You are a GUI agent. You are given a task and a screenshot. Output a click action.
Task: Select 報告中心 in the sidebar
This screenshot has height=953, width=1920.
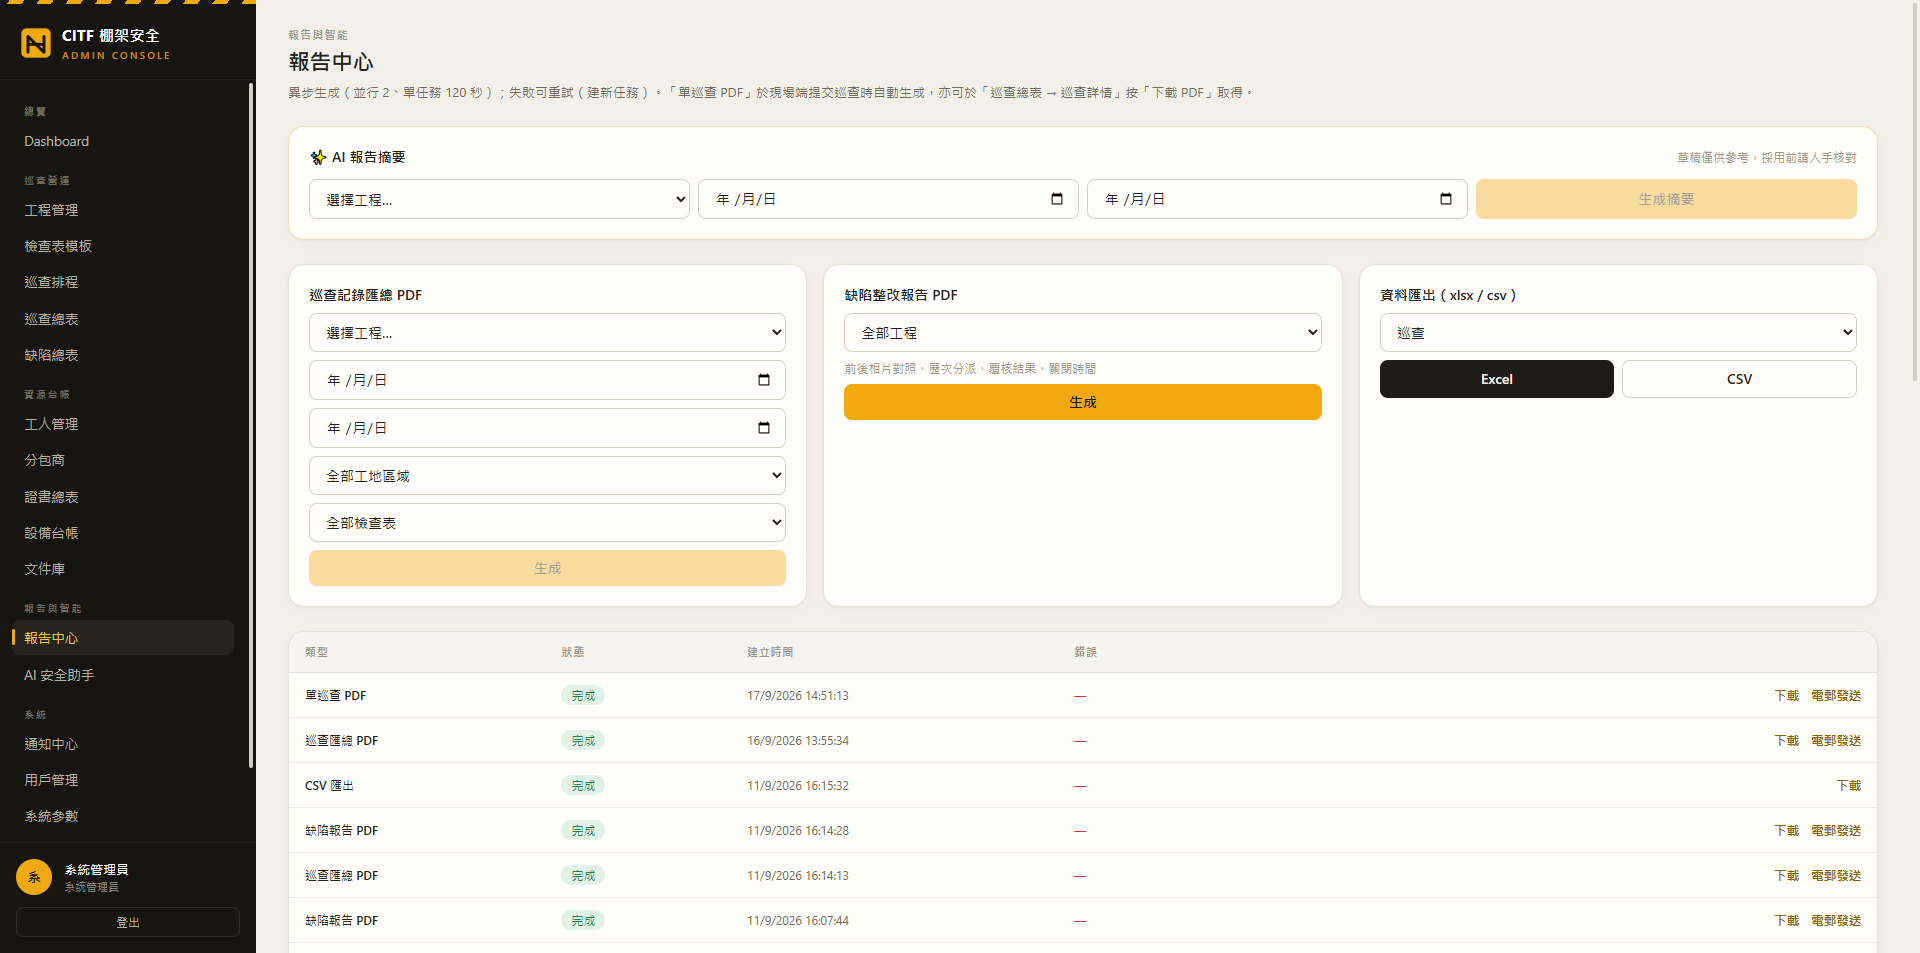click(123, 638)
